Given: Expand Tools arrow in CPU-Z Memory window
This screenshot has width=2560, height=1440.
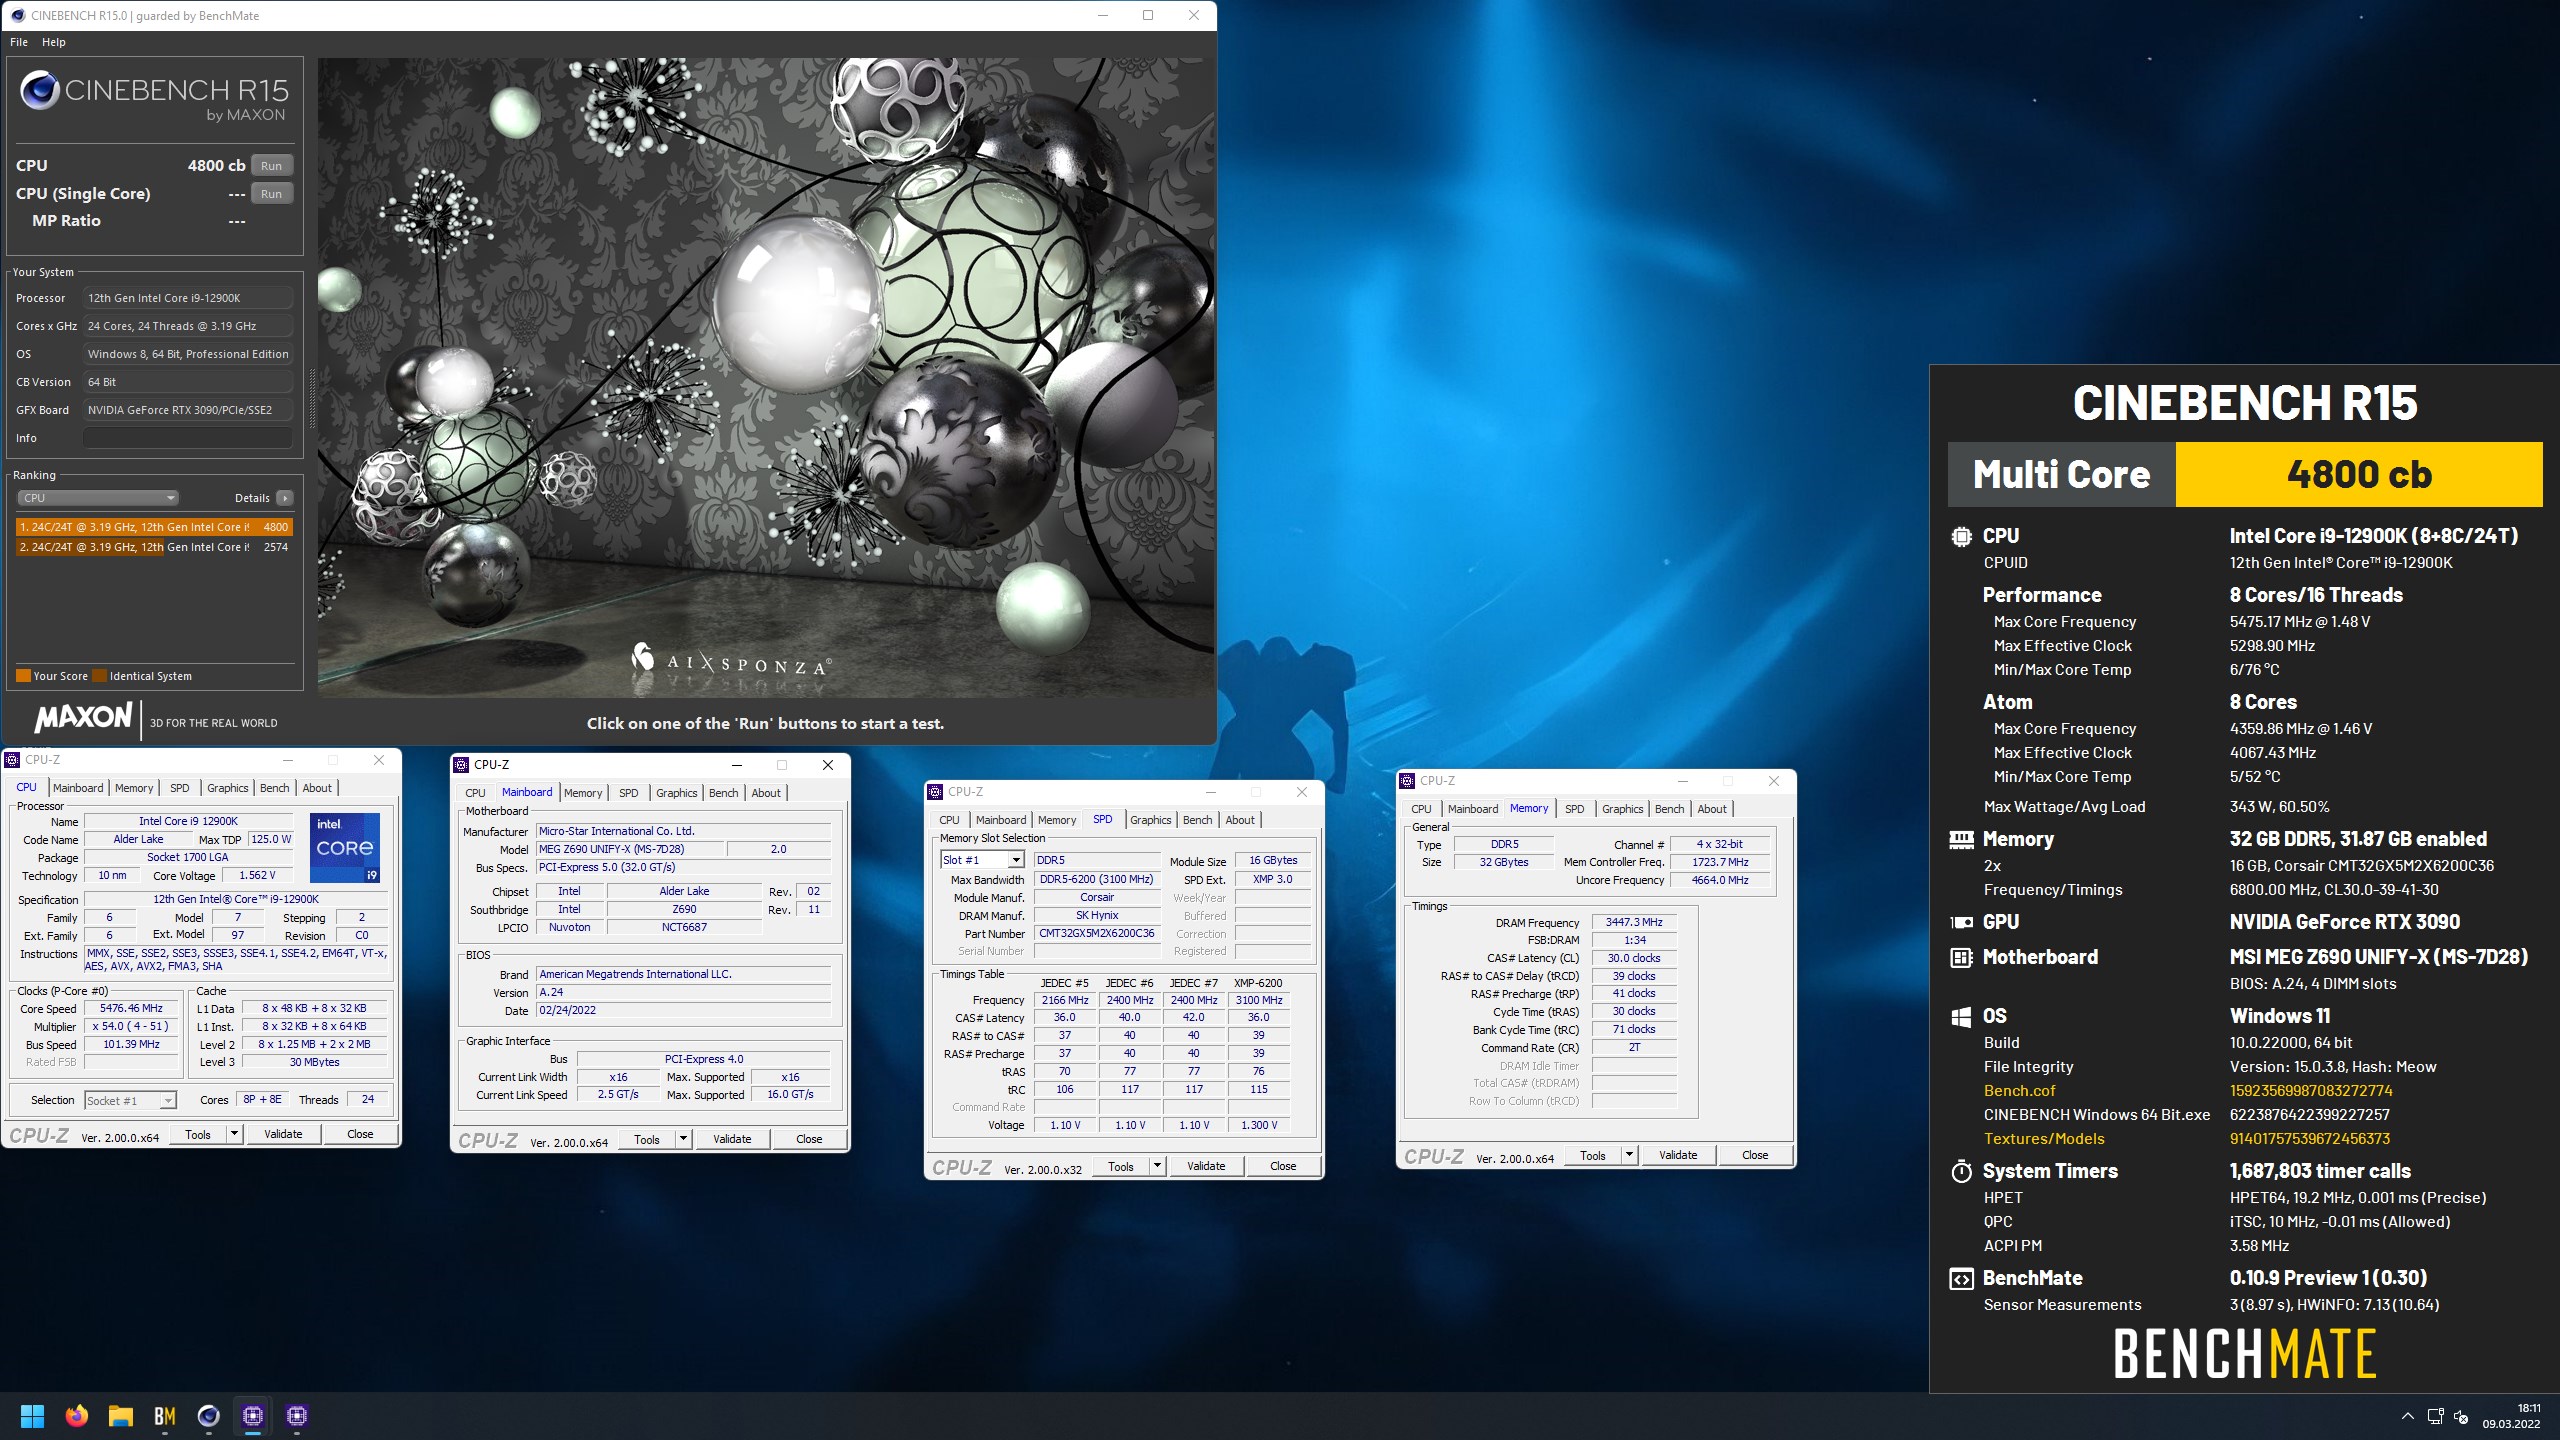Looking at the screenshot, I should click(x=1629, y=1155).
